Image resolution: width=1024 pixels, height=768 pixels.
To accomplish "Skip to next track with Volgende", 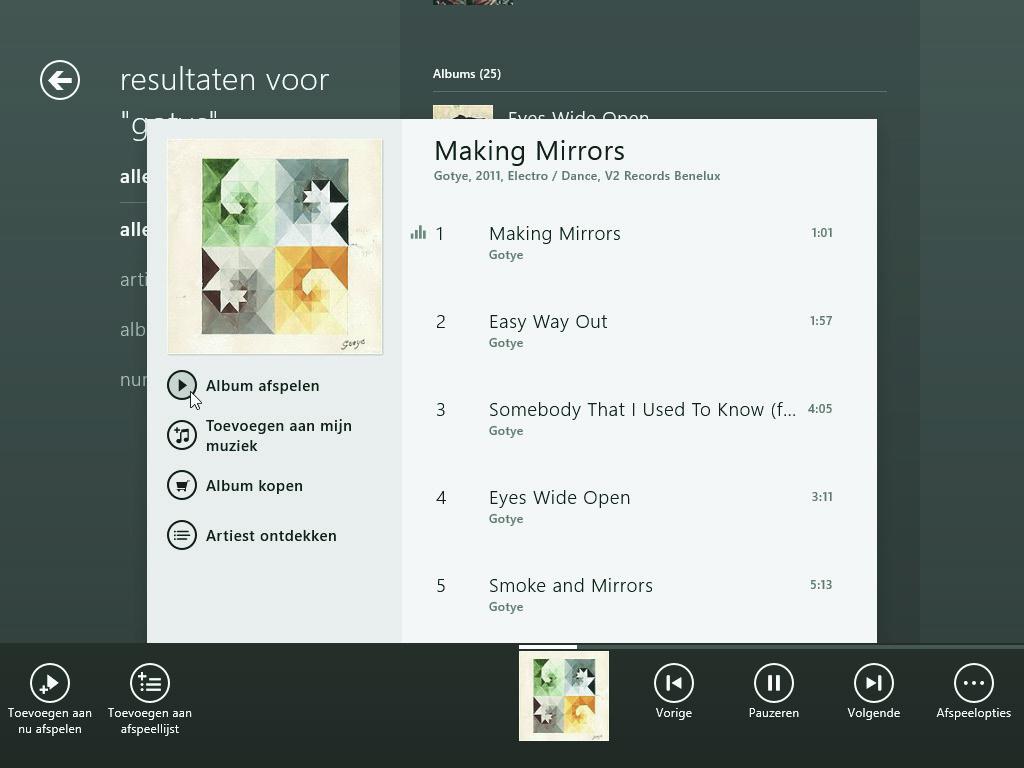I will (x=873, y=683).
